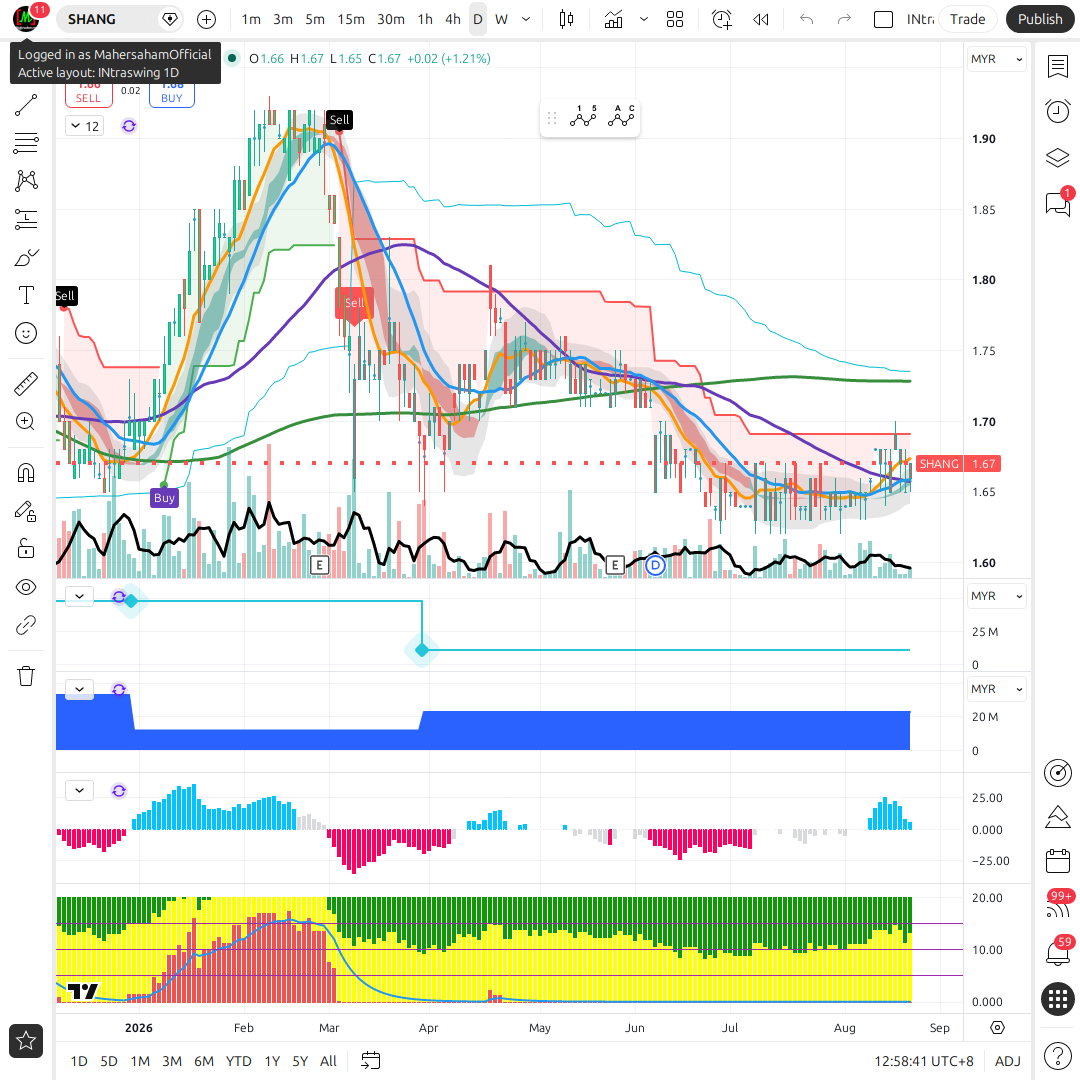Image resolution: width=1080 pixels, height=1080 pixels.
Task: Select daily D timeframe
Action: pyautogui.click(x=477, y=19)
